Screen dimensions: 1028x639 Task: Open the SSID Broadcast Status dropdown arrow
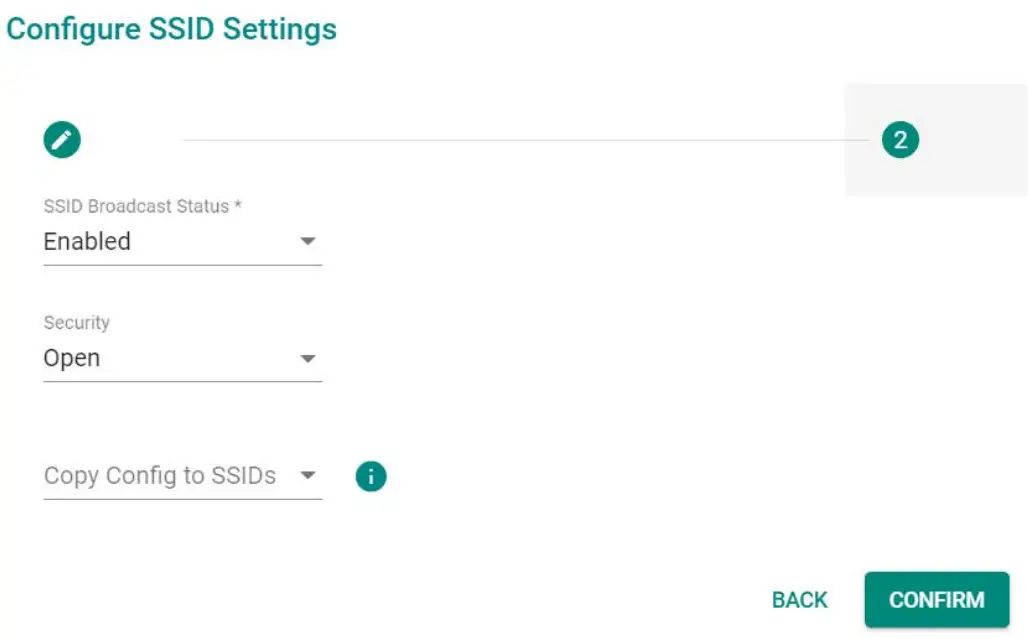click(310, 241)
